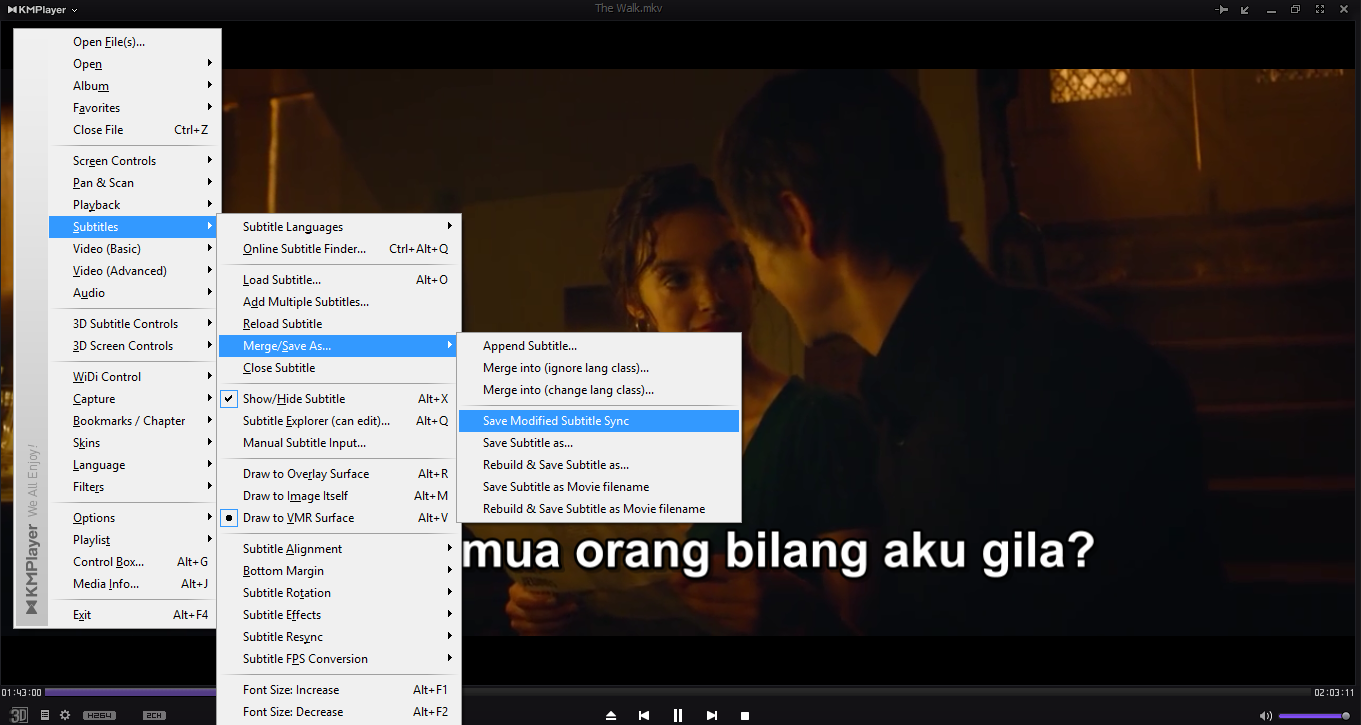
Task: Select Save Subtitle as Movie filename
Action: point(599,487)
